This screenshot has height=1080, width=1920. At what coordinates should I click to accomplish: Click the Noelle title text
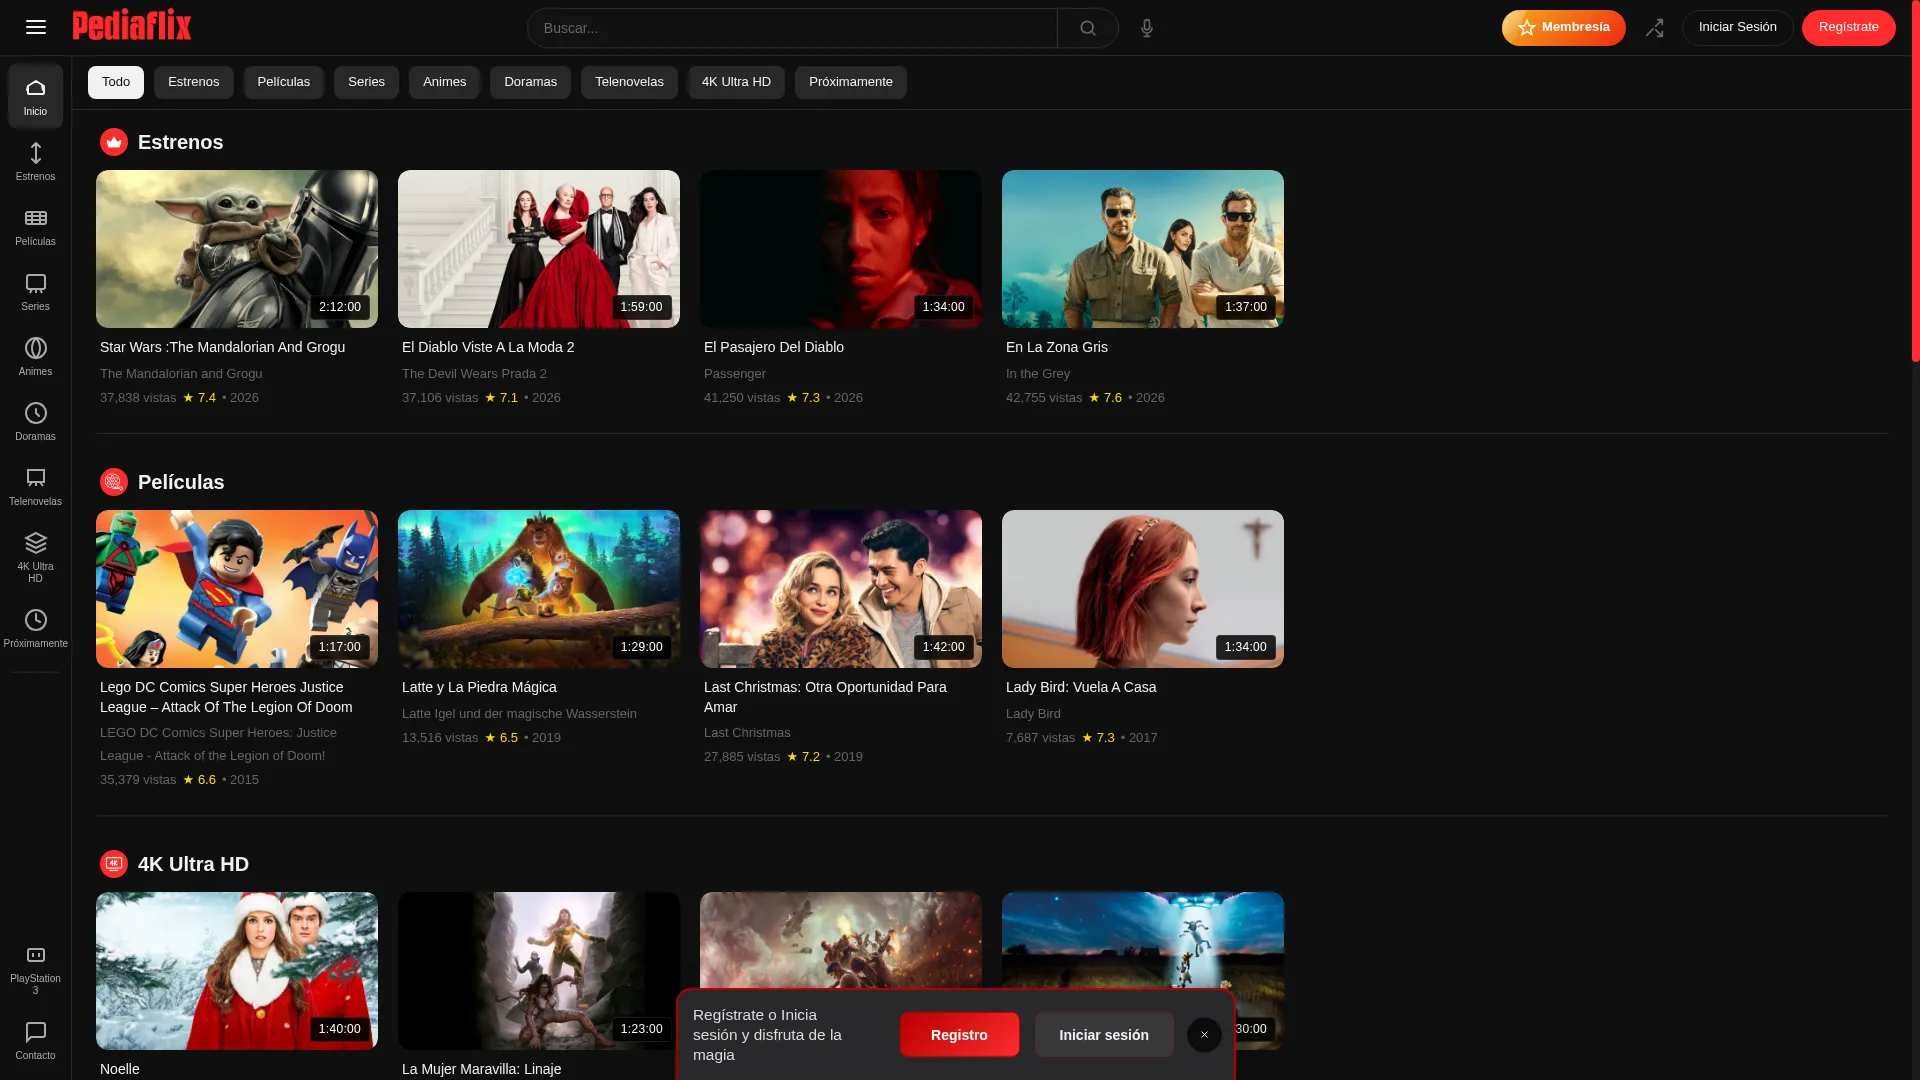coord(120,1069)
